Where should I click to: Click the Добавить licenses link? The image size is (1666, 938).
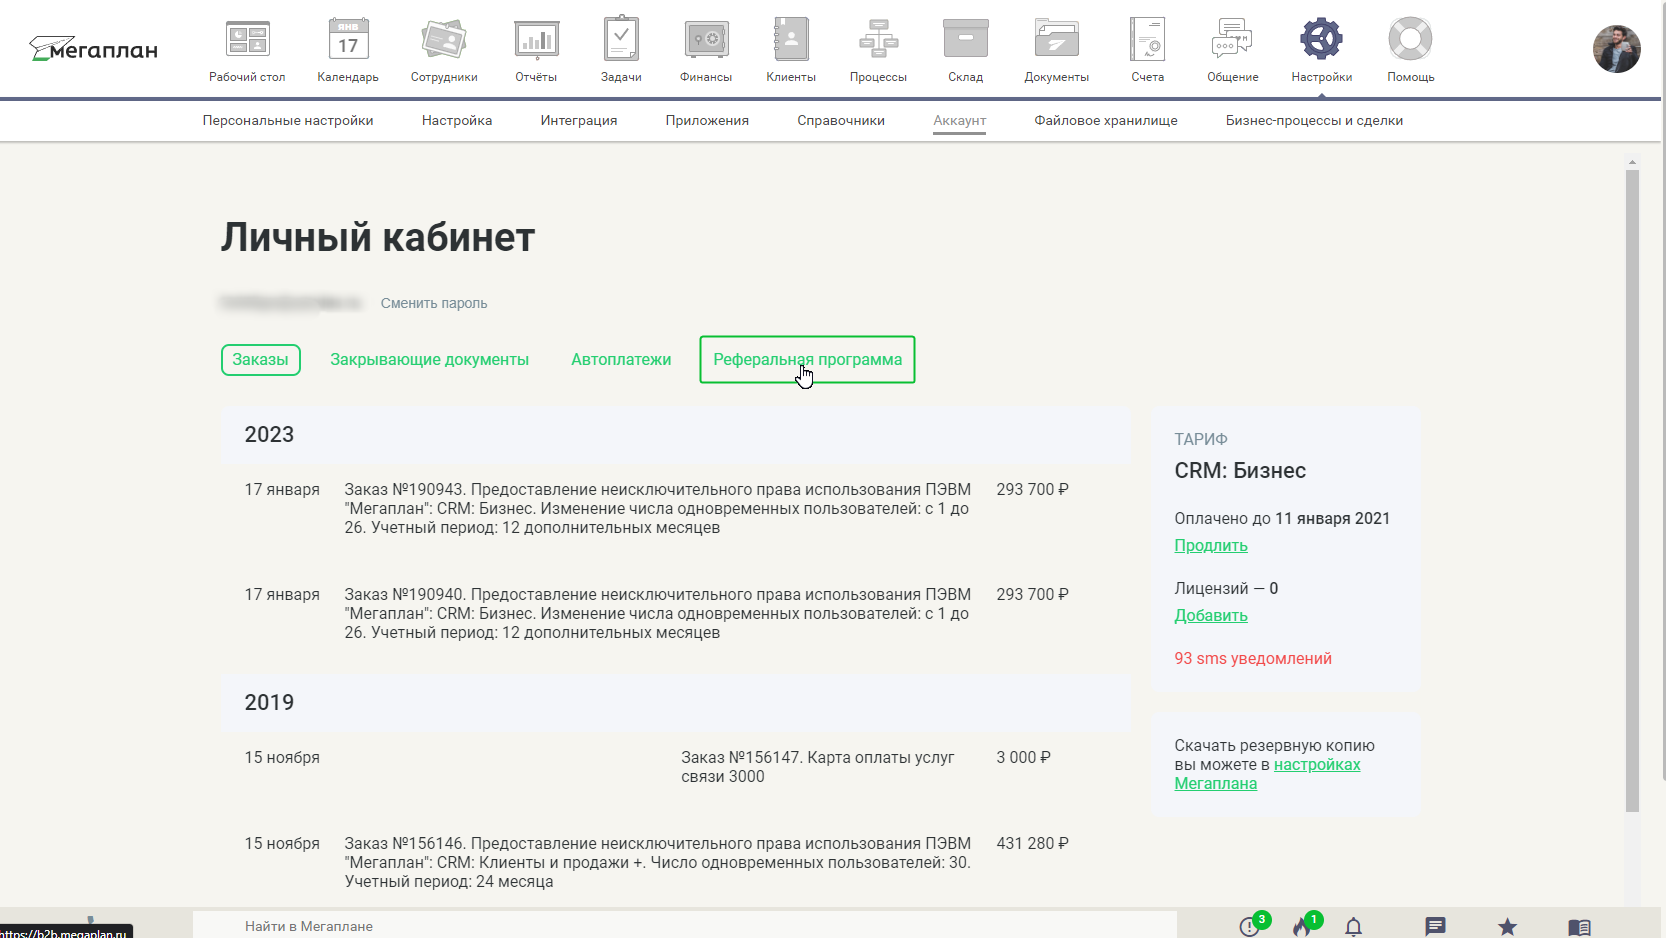tap(1211, 615)
